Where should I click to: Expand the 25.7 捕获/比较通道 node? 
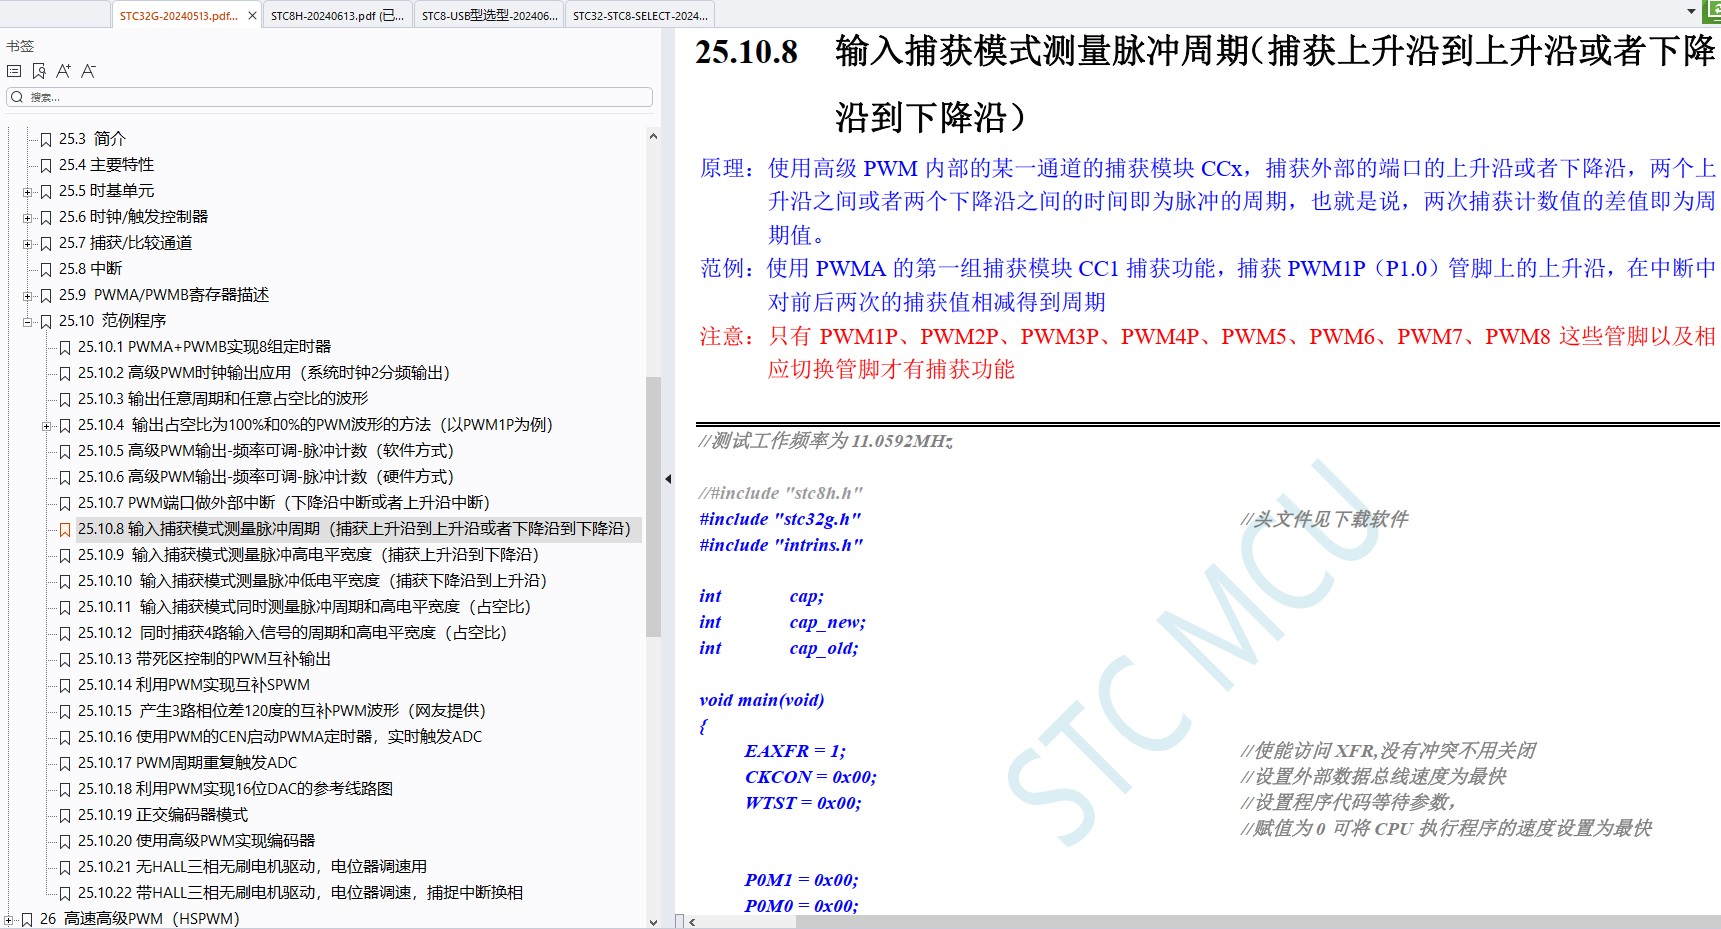[x=28, y=243]
